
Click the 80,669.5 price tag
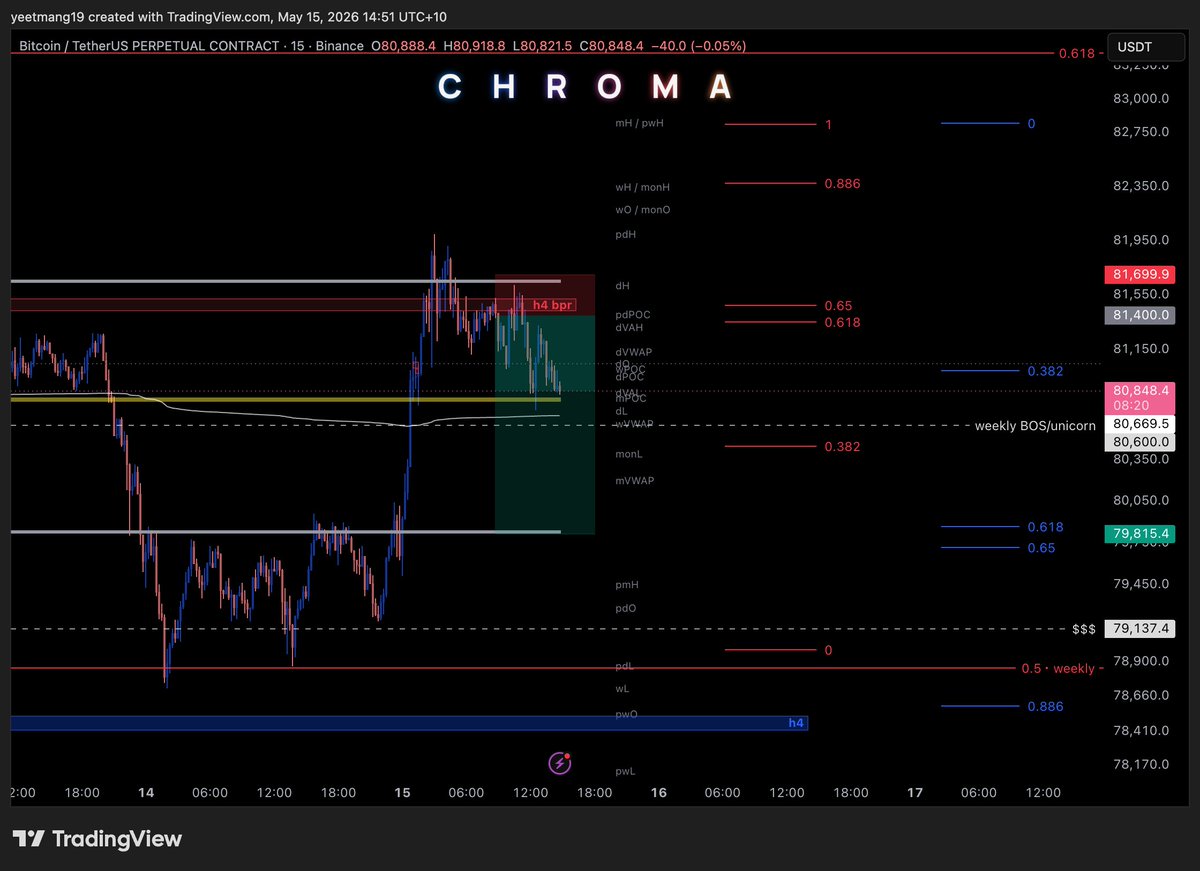[1138, 424]
